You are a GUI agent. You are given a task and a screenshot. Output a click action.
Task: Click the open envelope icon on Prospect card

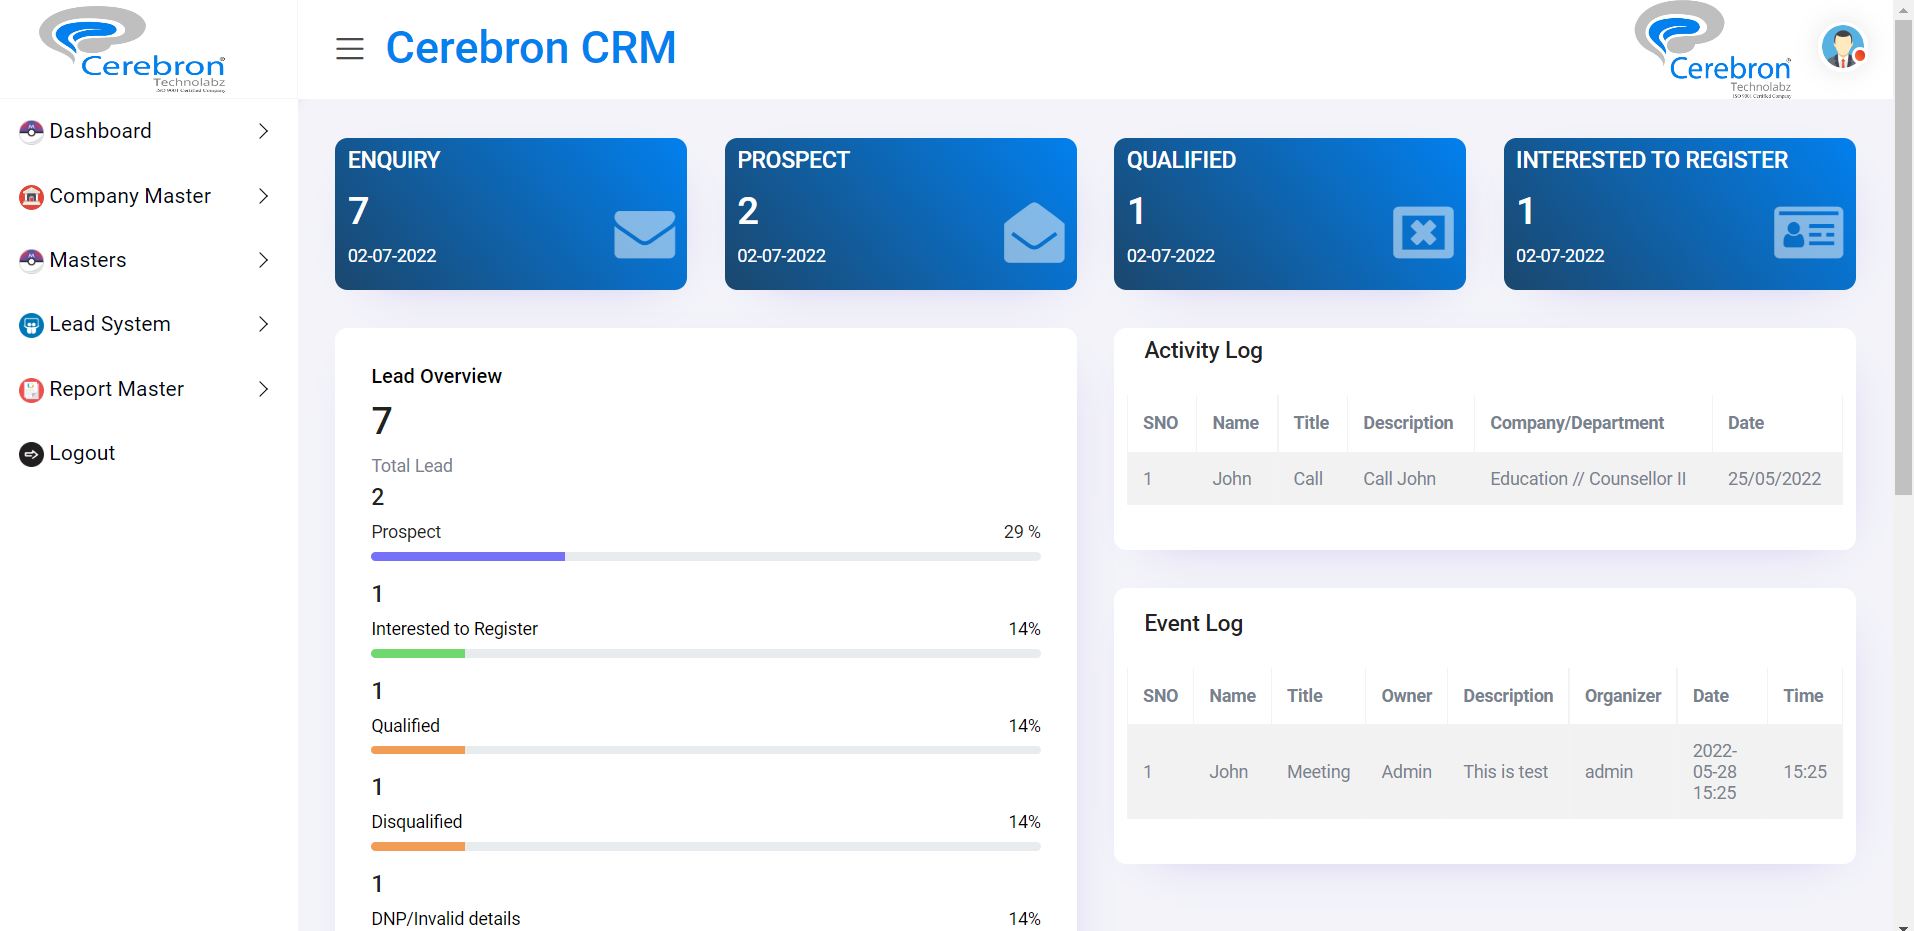click(x=1034, y=233)
